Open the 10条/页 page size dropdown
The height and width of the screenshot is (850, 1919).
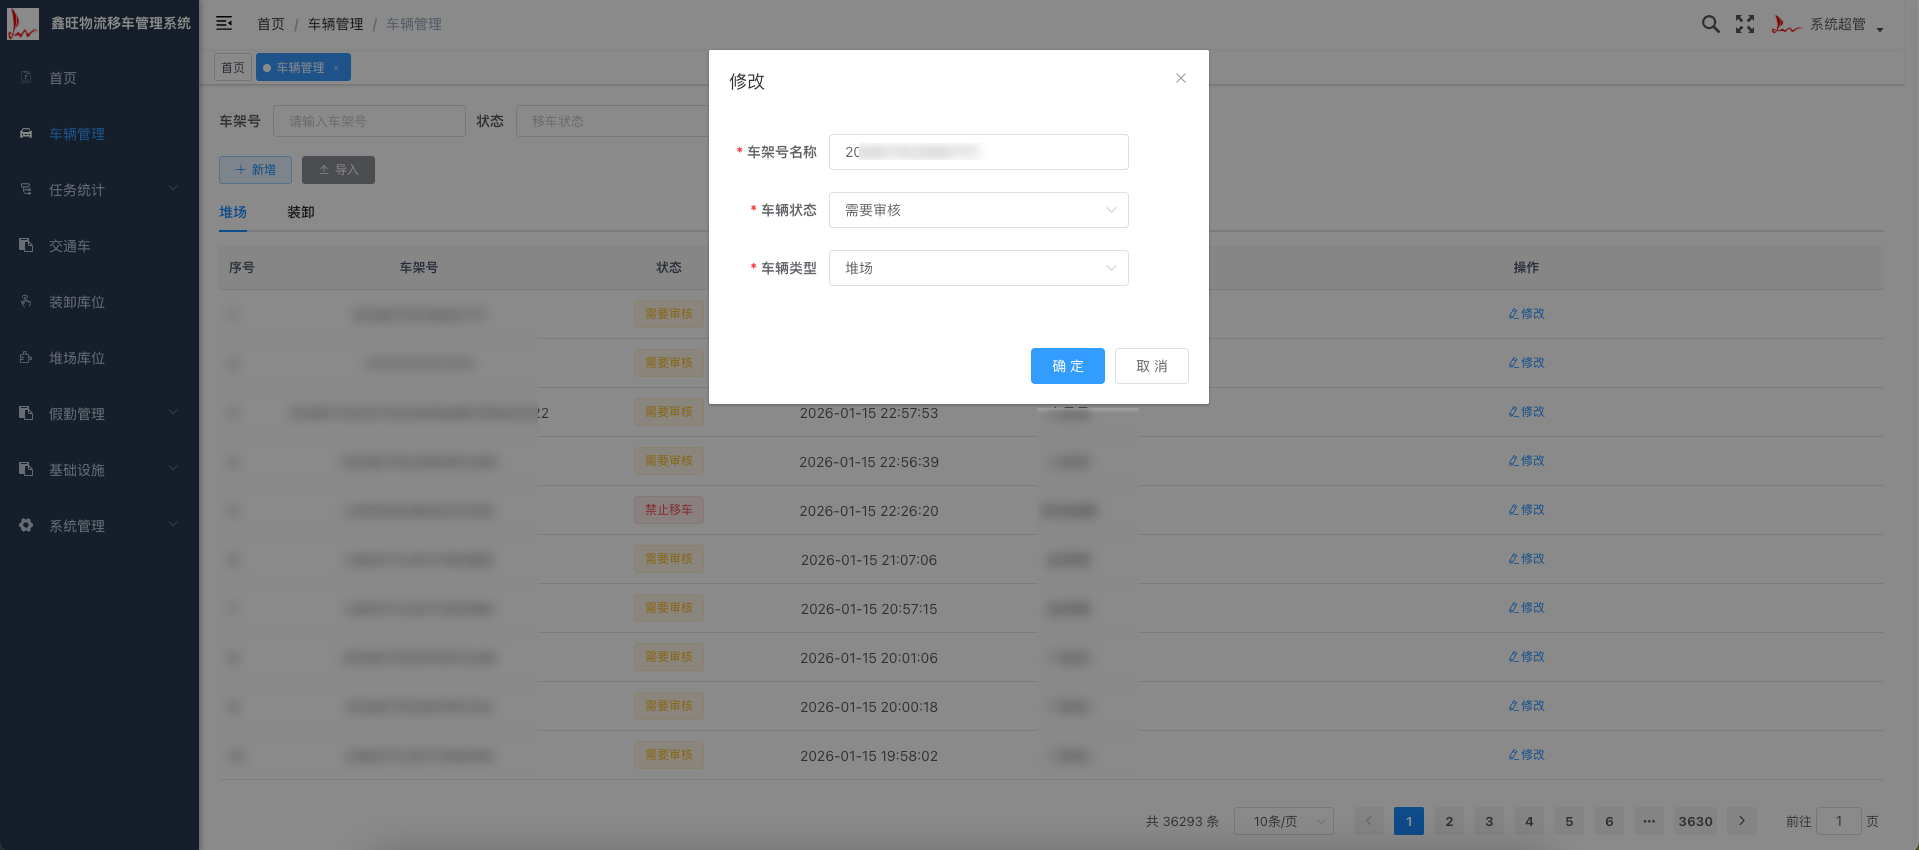tap(1284, 821)
